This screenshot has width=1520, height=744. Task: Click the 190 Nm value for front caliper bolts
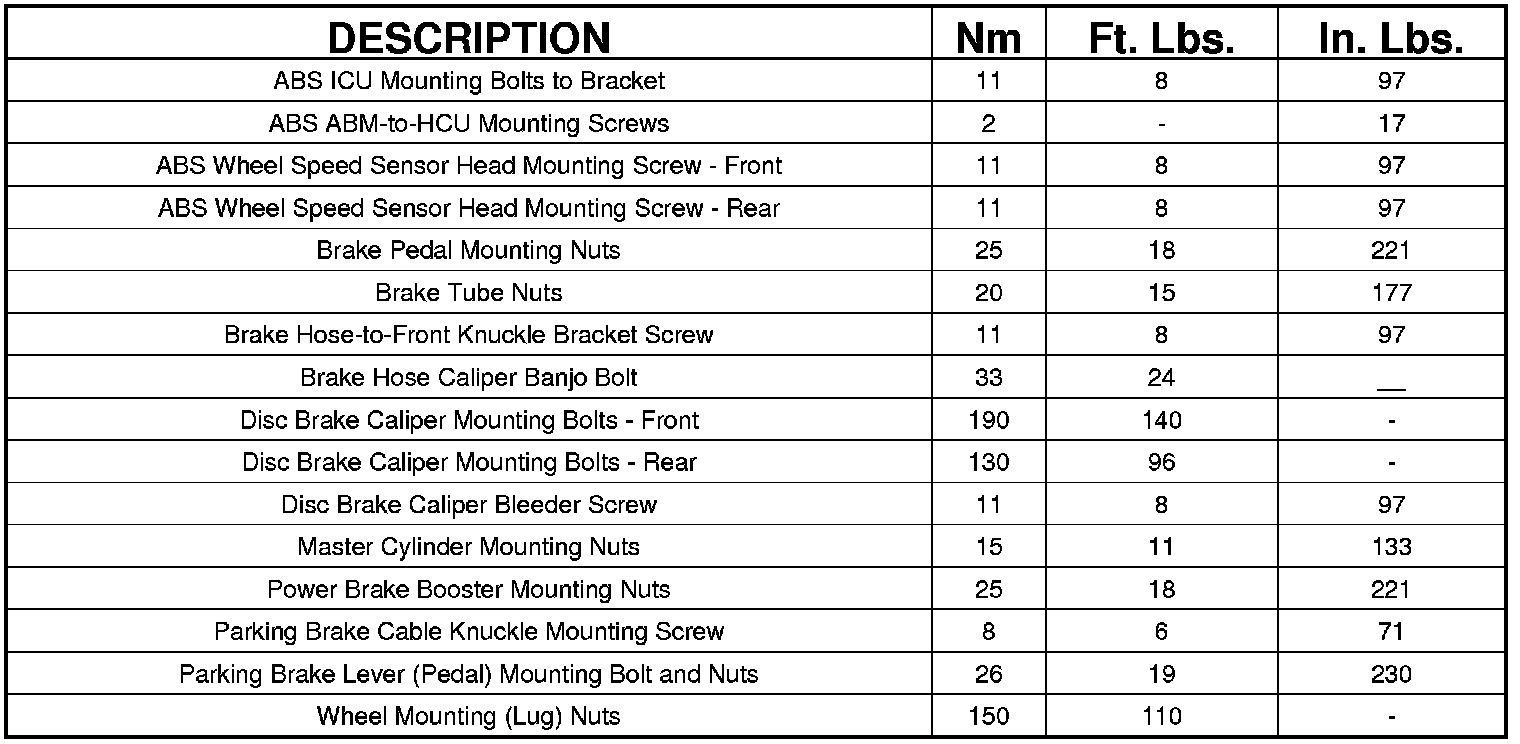(988, 420)
